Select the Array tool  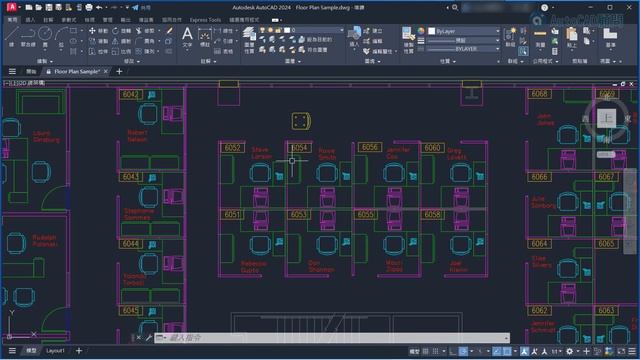(145, 51)
